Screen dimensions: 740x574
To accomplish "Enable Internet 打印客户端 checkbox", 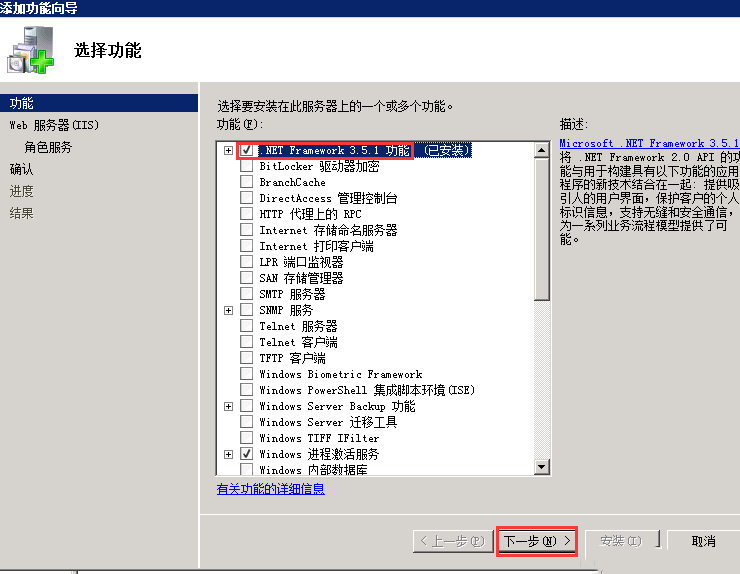I will click(246, 246).
